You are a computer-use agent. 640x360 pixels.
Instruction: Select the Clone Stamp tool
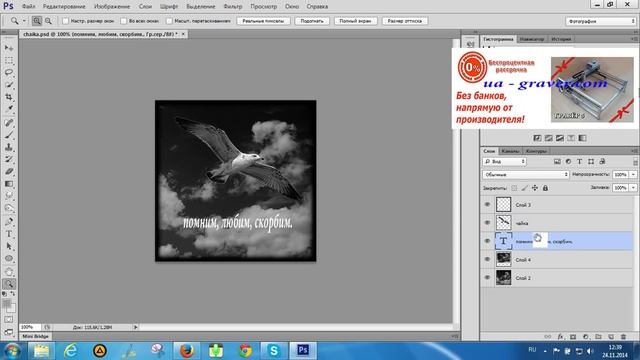9,147
